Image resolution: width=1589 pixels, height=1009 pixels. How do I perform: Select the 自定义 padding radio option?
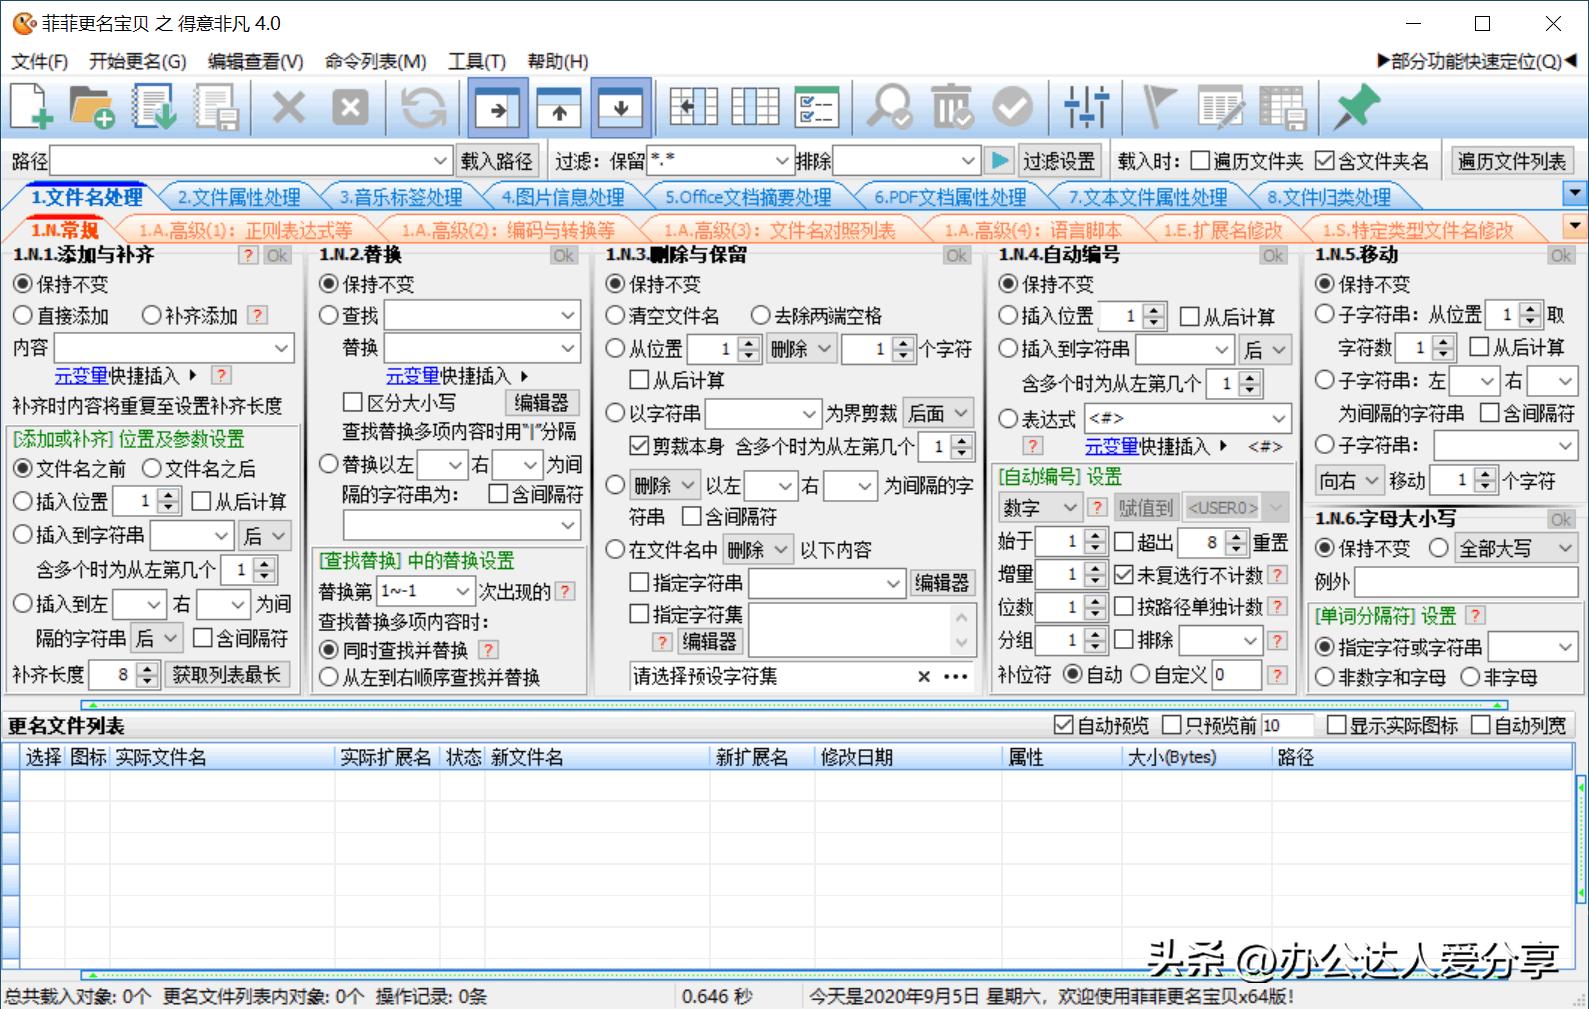click(1140, 675)
